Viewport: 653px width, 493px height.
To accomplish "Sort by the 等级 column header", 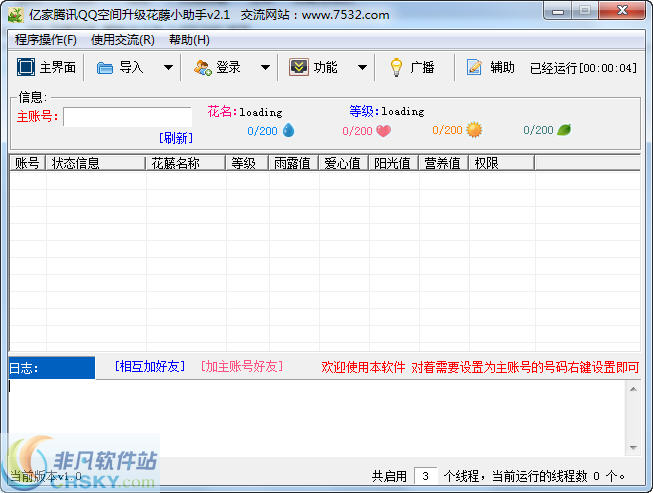I will (247, 163).
